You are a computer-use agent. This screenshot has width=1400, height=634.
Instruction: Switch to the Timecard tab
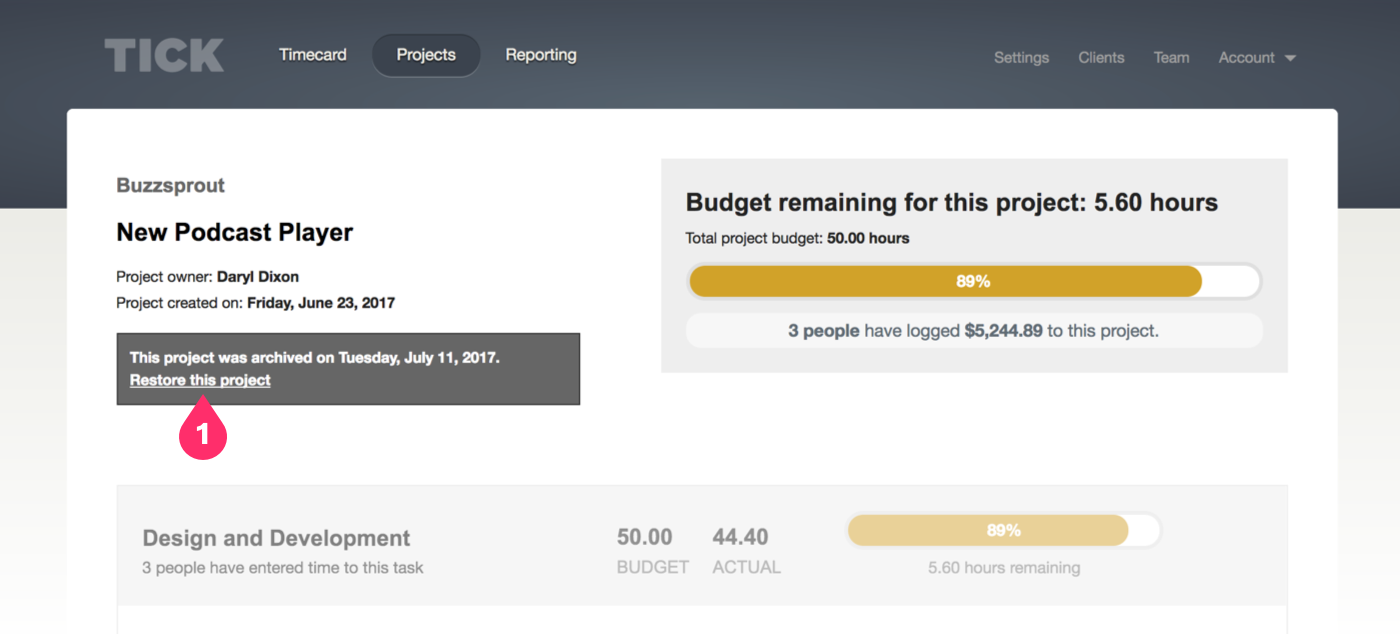coord(313,54)
